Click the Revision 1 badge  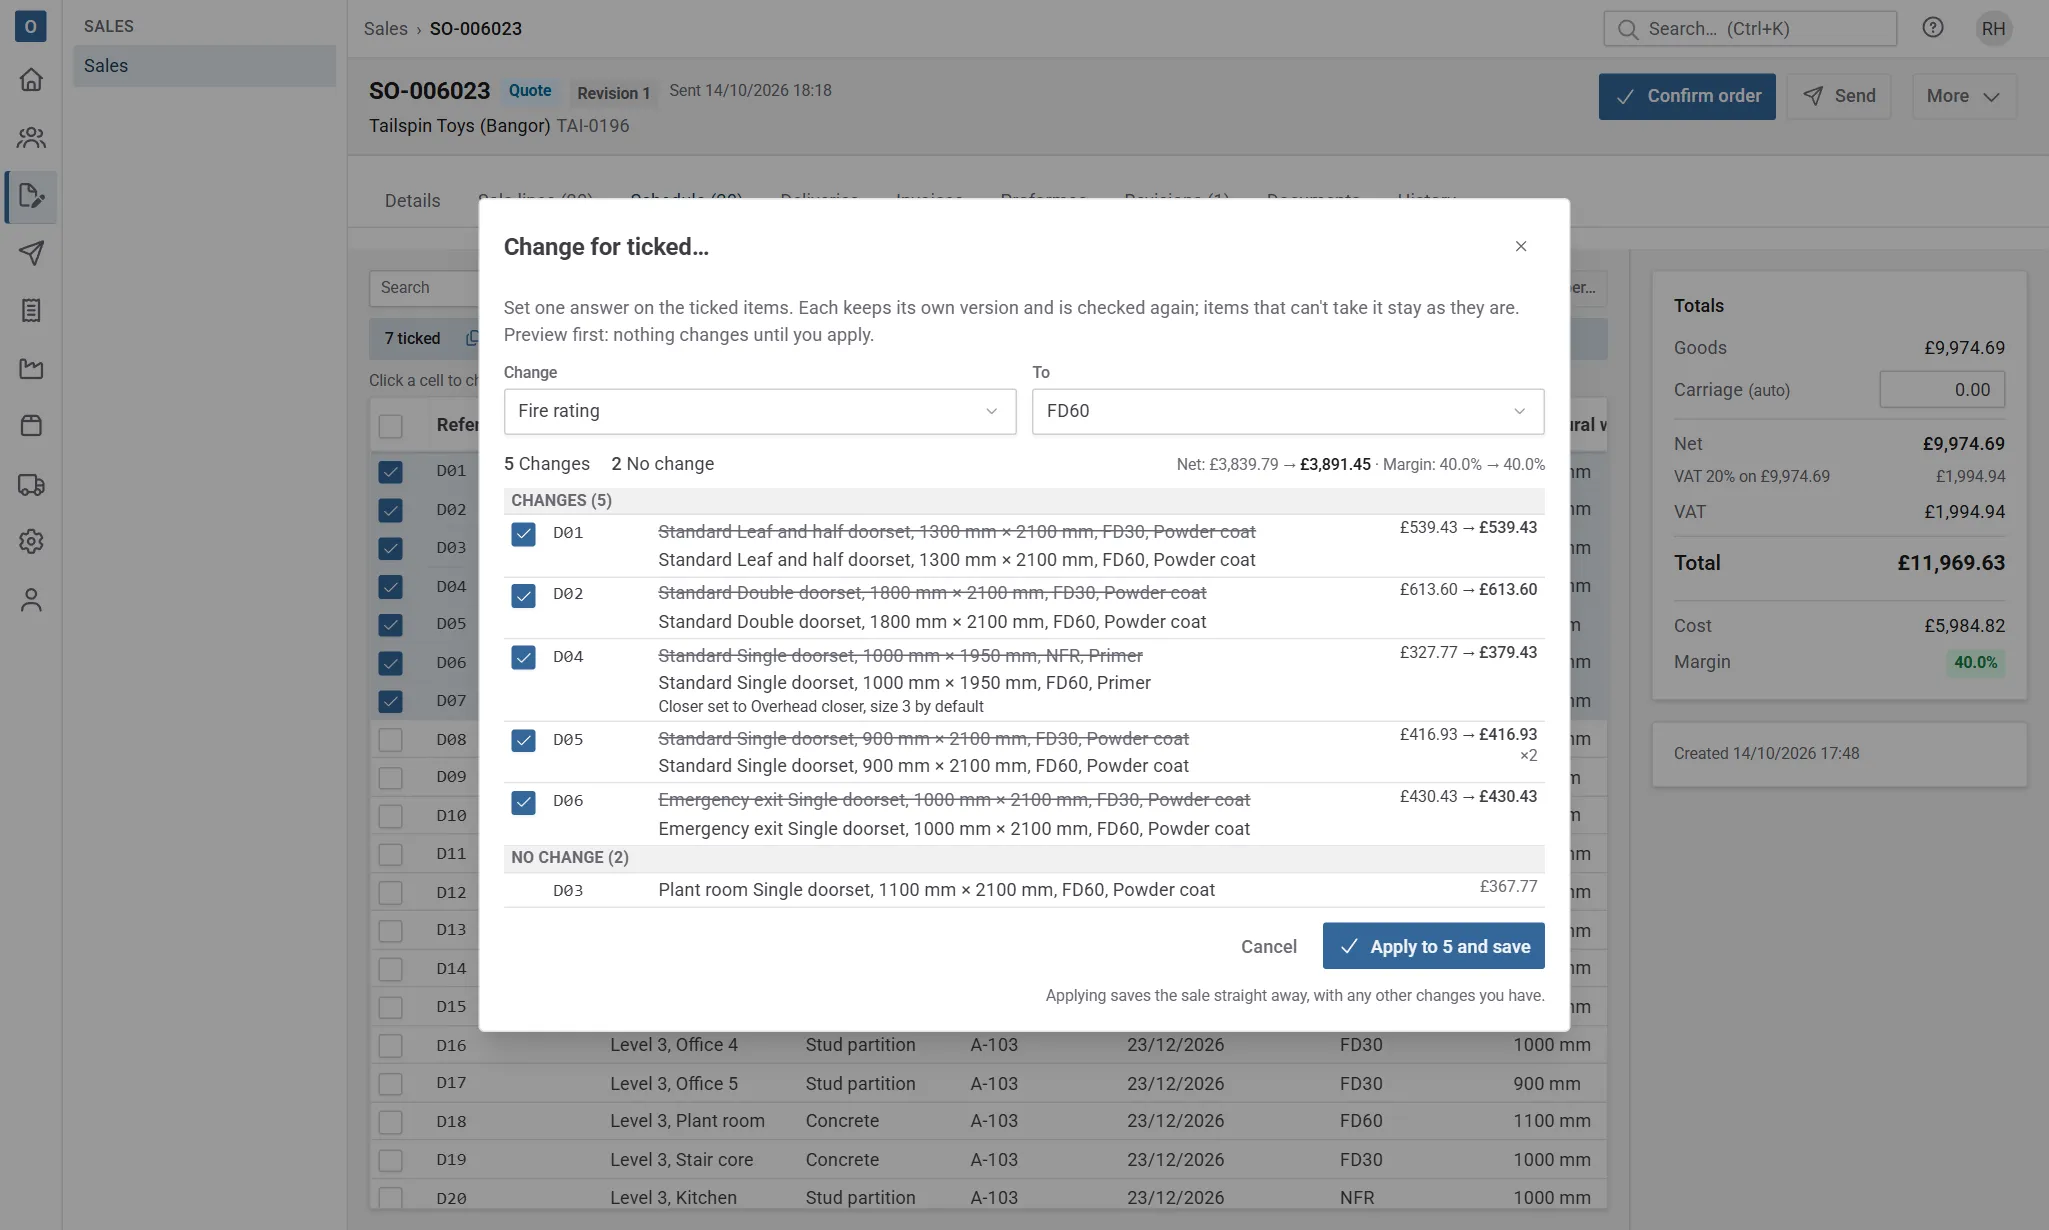click(x=613, y=93)
